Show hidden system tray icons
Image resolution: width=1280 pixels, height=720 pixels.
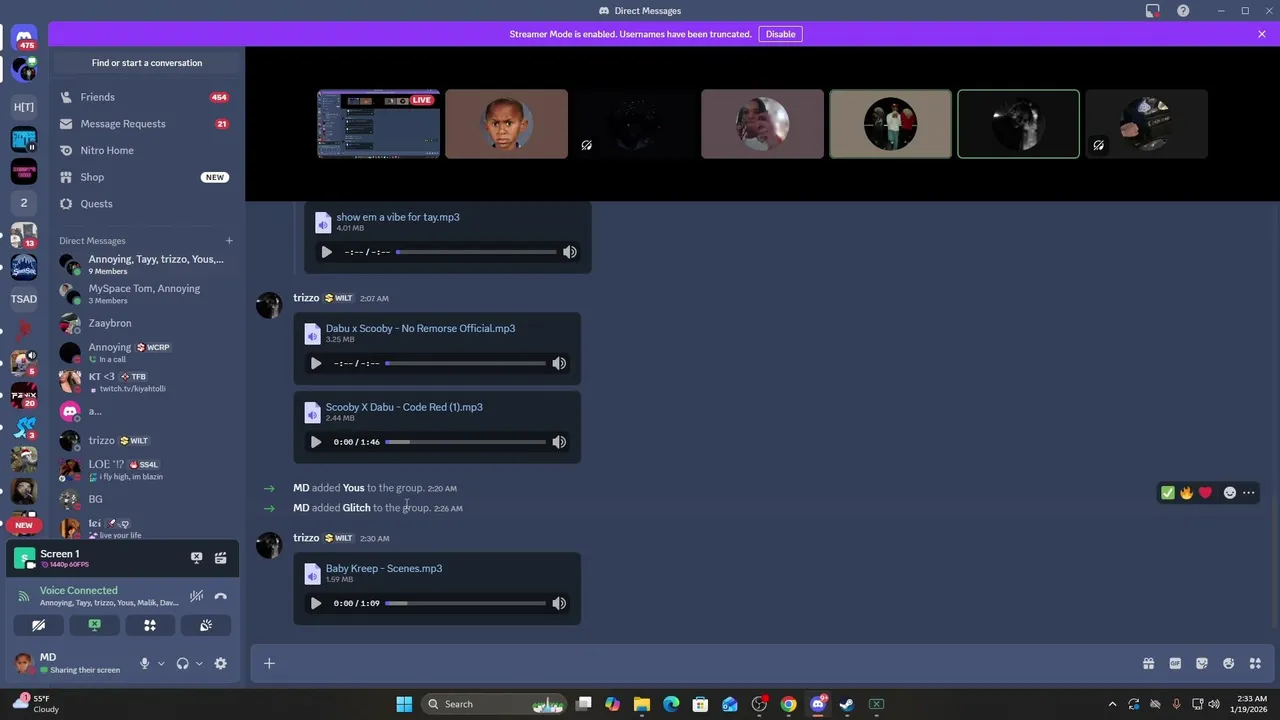coord(1112,704)
